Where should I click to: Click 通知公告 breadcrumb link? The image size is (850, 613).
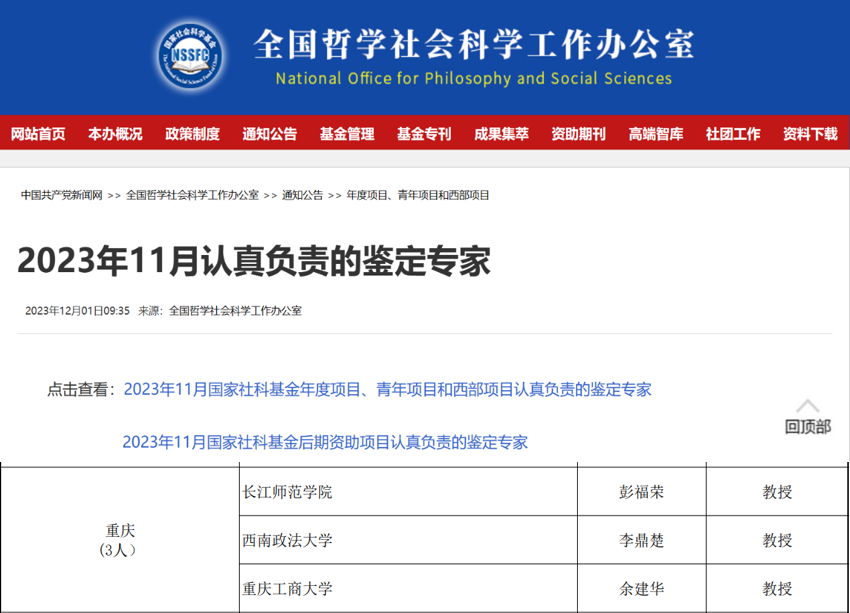(x=302, y=195)
